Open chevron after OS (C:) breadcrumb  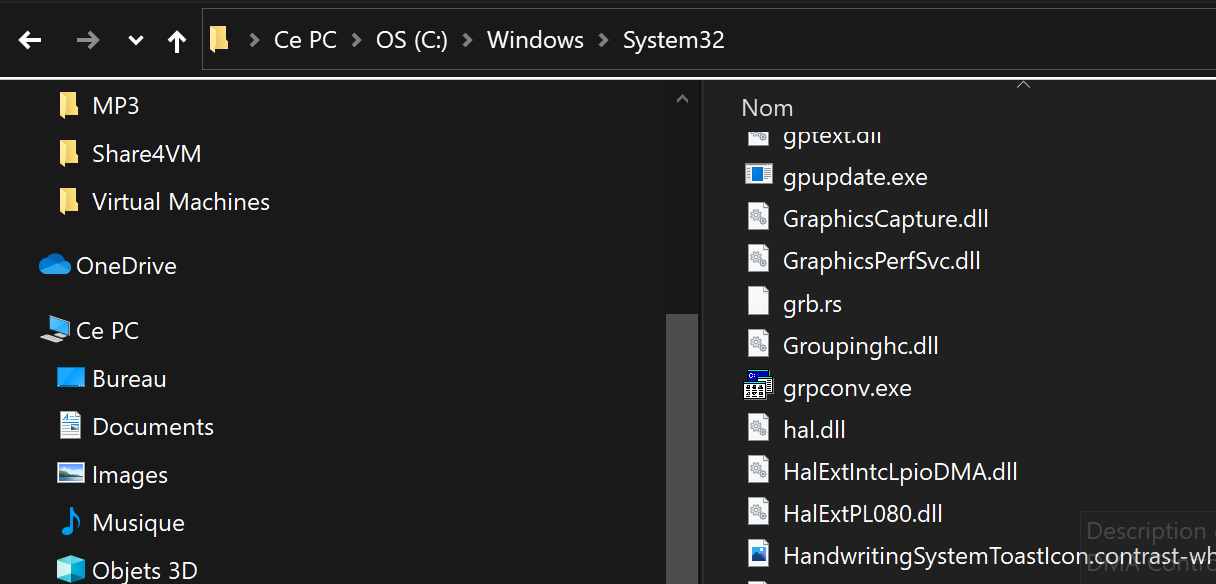(x=467, y=40)
